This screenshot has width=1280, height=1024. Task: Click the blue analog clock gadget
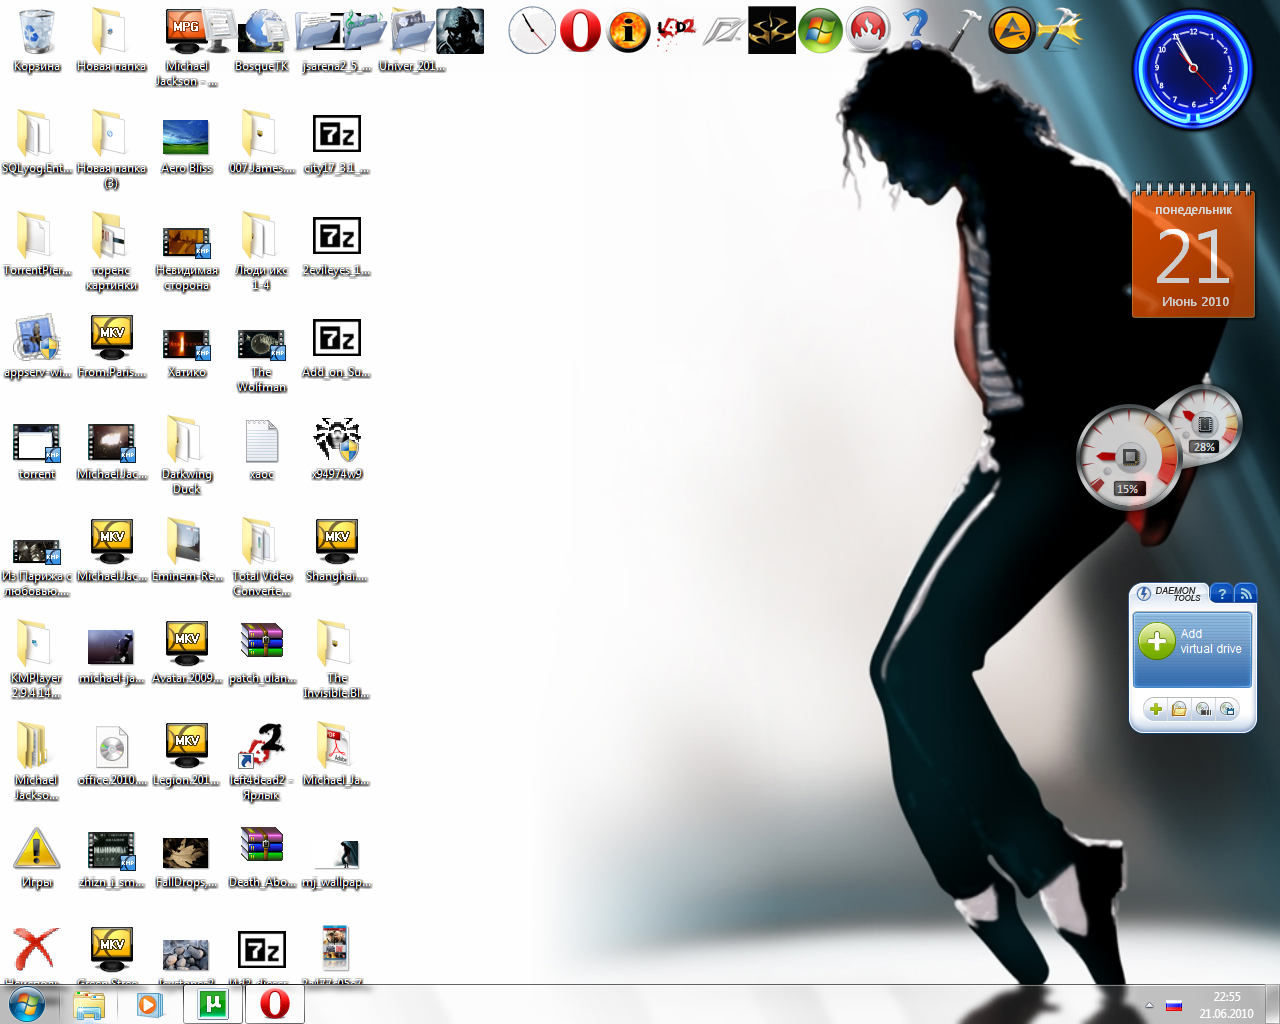click(x=1192, y=68)
